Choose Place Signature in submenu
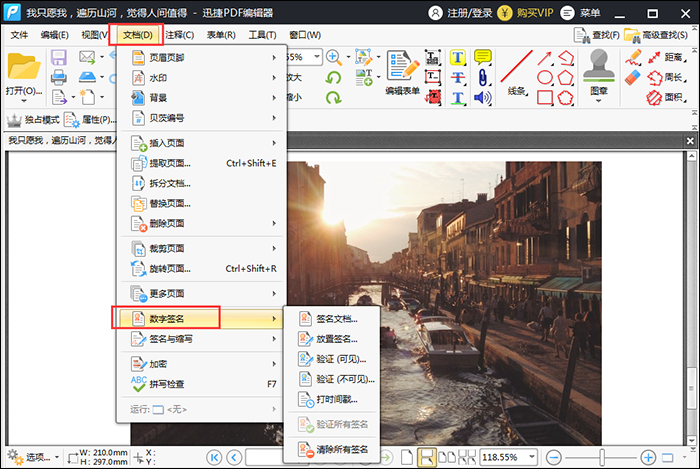Screen dimensions: 700x469 click(x=332, y=339)
